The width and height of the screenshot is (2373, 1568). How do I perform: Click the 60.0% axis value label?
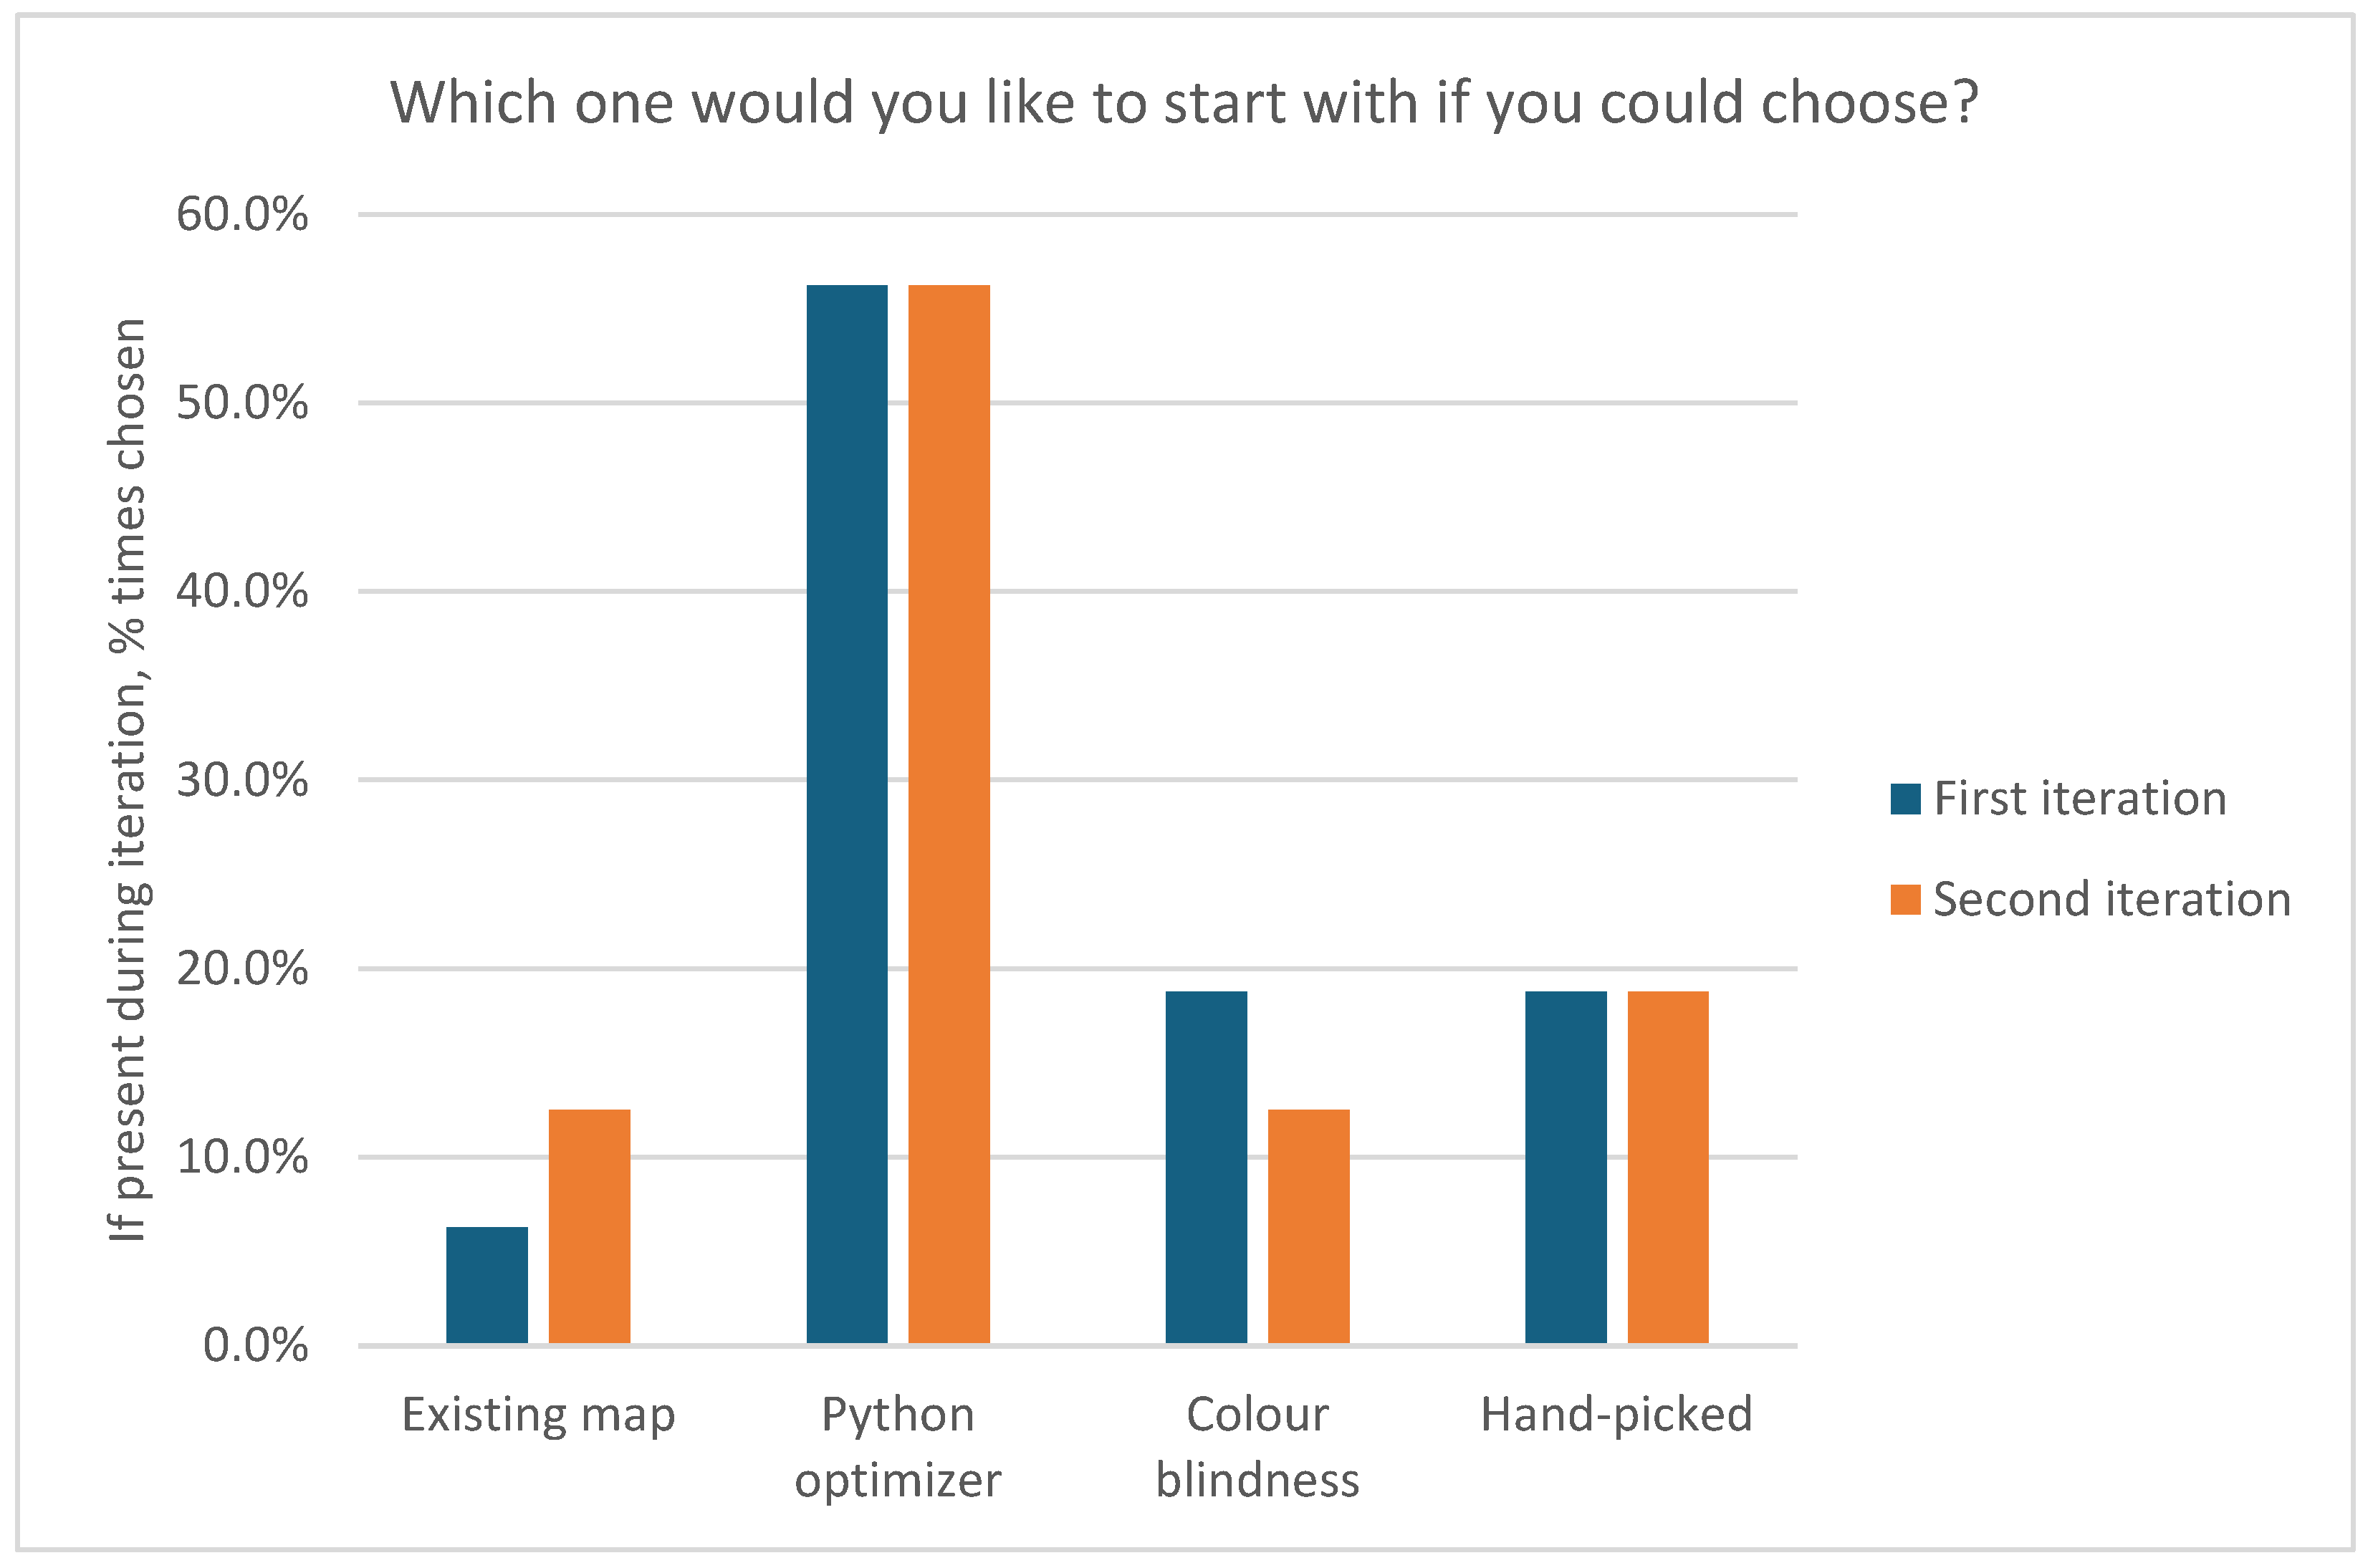pyautogui.click(x=242, y=214)
